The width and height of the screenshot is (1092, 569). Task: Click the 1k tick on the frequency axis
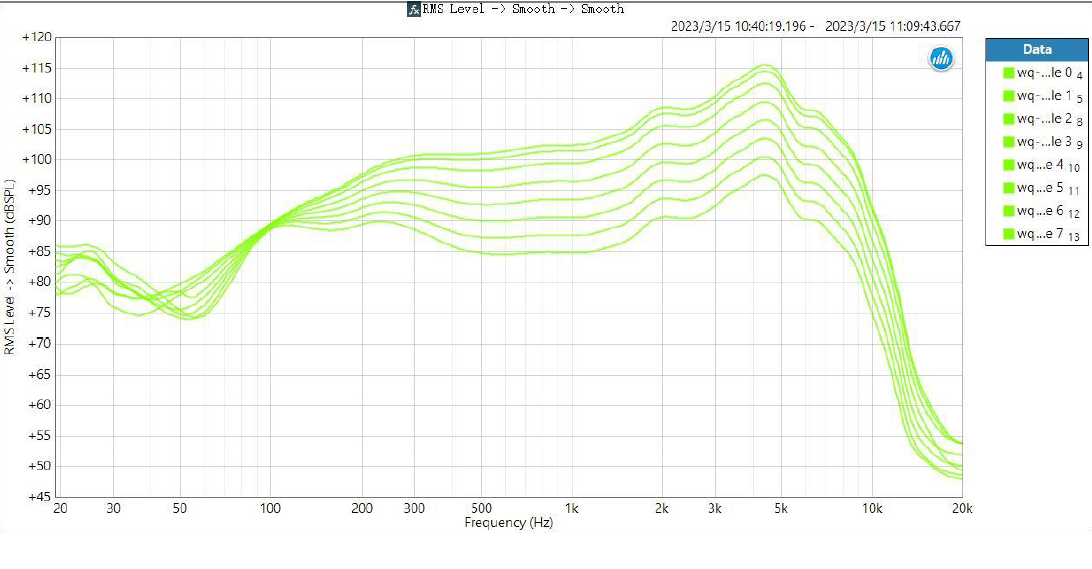572,508
